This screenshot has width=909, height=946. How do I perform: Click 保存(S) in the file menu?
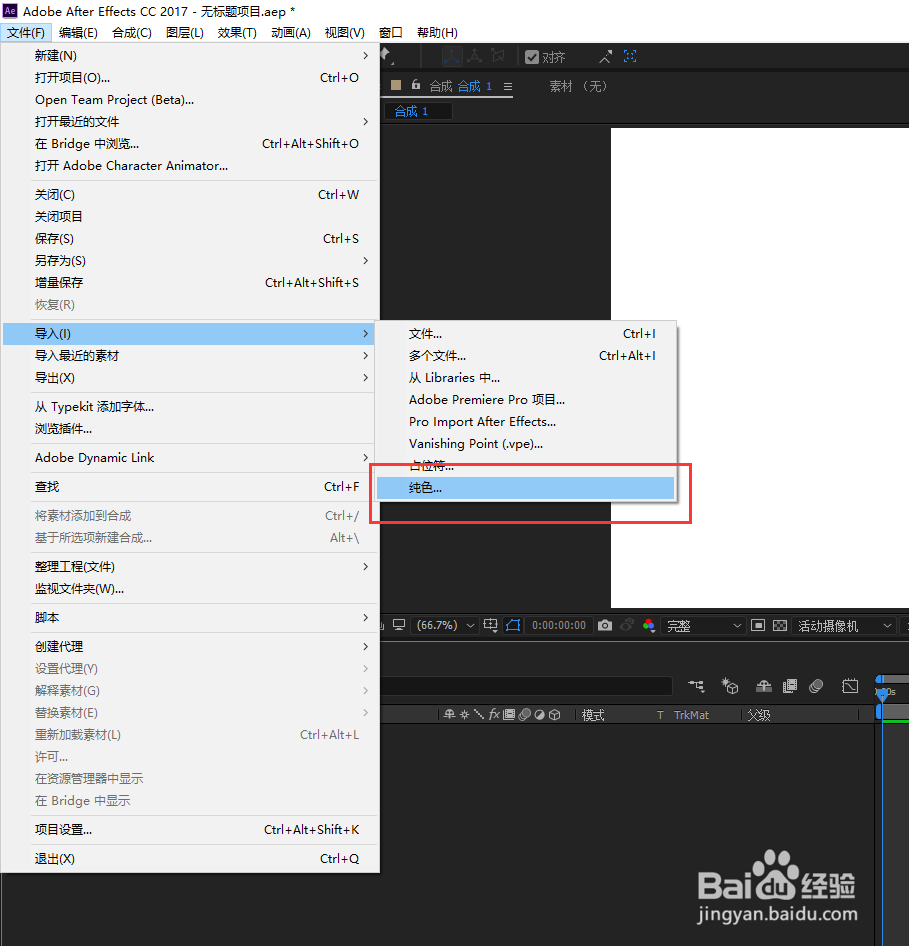coord(189,238)
